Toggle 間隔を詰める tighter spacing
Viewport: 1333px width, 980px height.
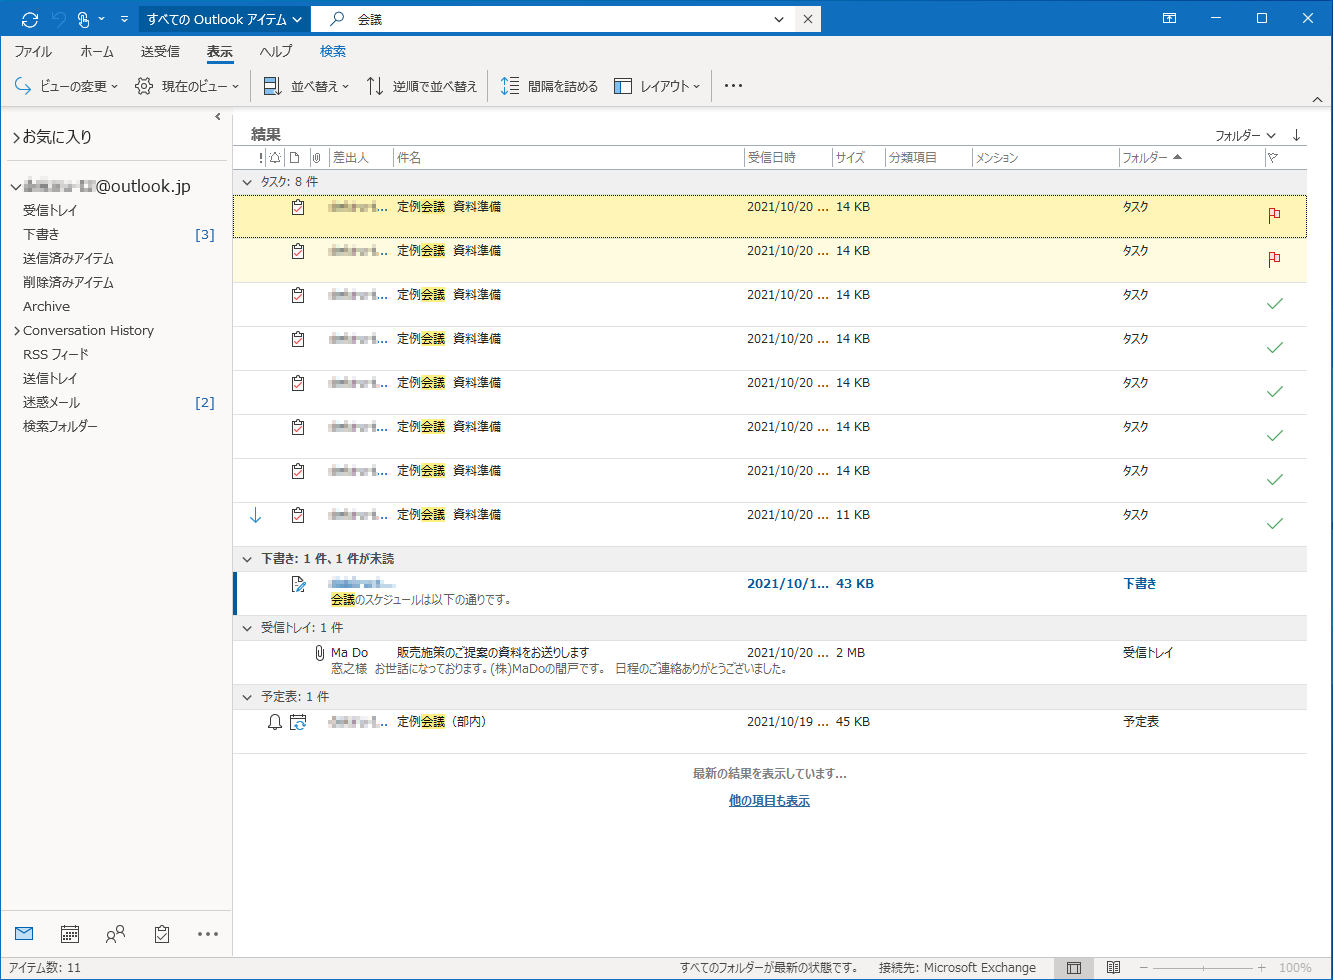(549, 87)
